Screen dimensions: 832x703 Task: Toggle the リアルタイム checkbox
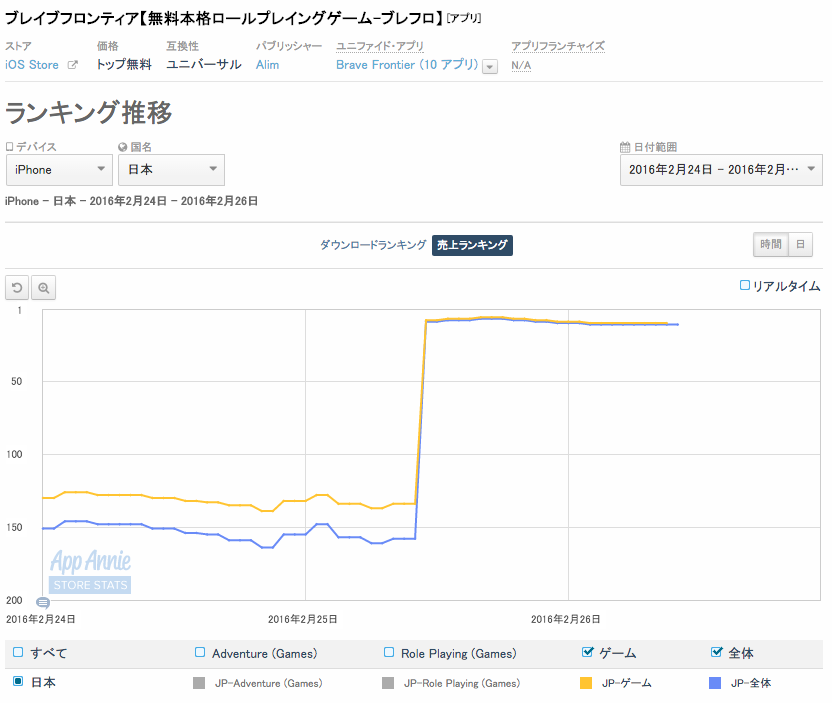[745, 286]
